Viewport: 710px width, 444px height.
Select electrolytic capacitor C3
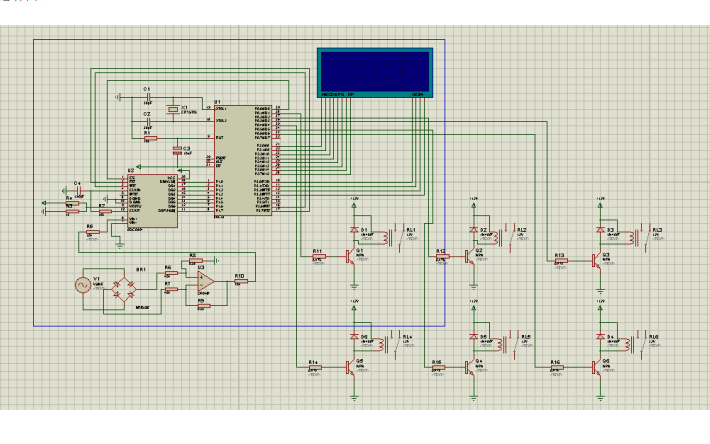pyautogui.click(x=178, y=151)
